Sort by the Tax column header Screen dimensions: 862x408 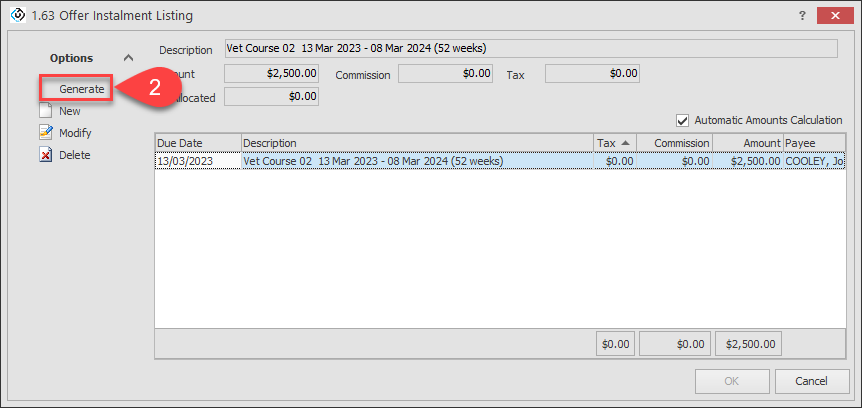(x=612, y=143)
